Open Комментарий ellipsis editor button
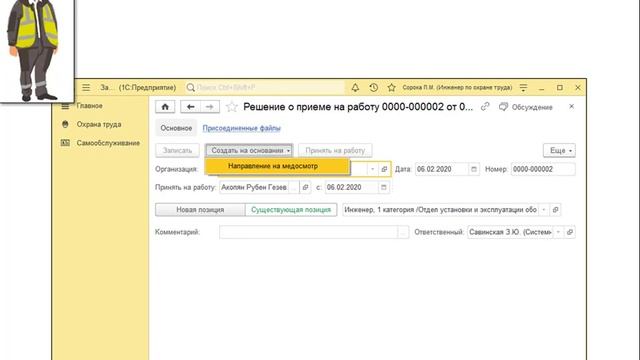The width and height of the screenshot is (640, 360). point(403,232)
